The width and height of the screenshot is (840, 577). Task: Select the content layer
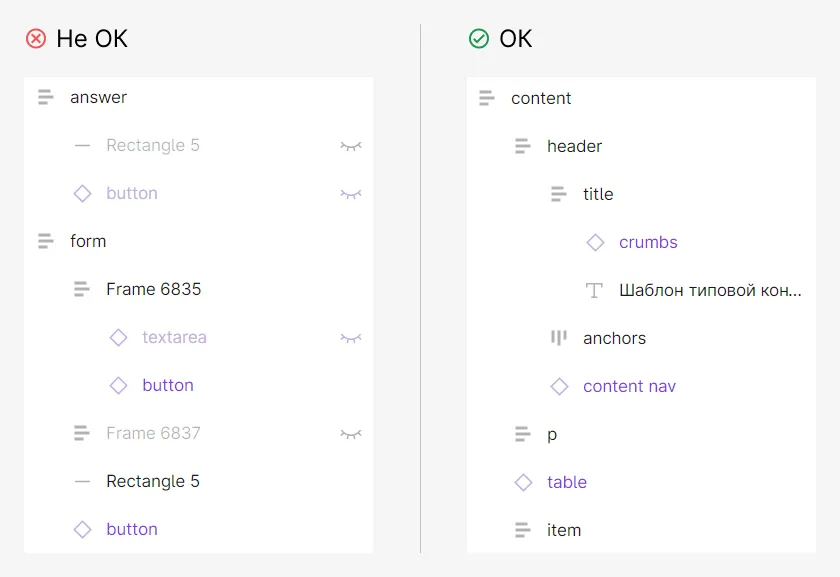click(x=641, y=98)
